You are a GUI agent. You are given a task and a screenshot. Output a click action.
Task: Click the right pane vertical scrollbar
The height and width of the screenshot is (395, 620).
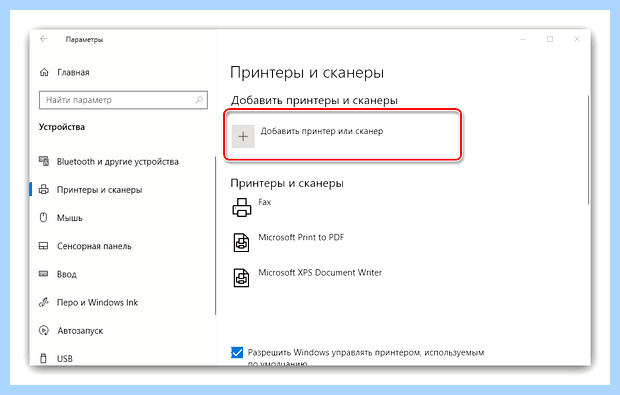point(588,149)
